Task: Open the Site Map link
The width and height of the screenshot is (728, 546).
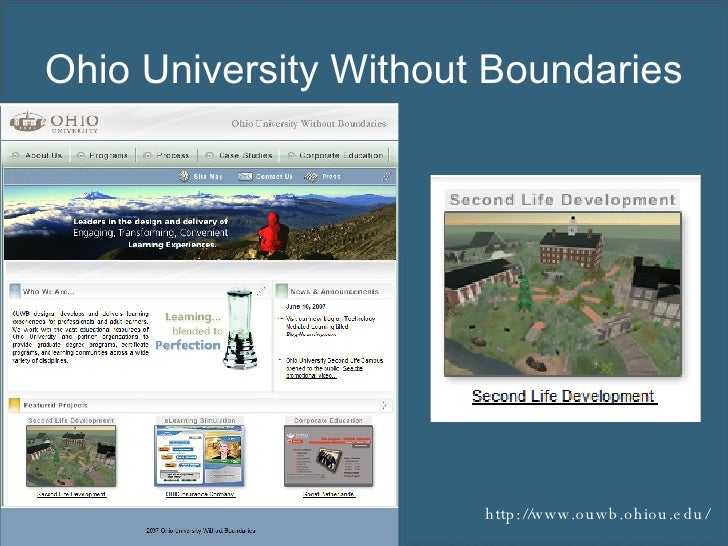Action: click(x=208, y=176)
